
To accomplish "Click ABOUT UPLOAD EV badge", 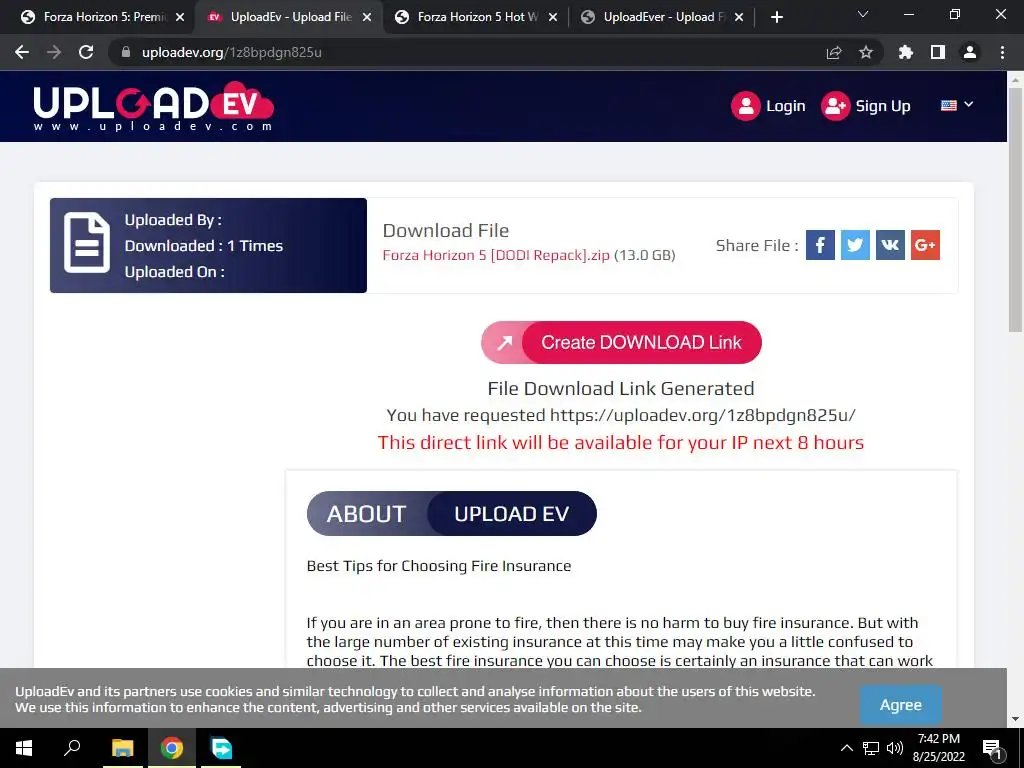I will pyautogui.click(x=452, y=513).
